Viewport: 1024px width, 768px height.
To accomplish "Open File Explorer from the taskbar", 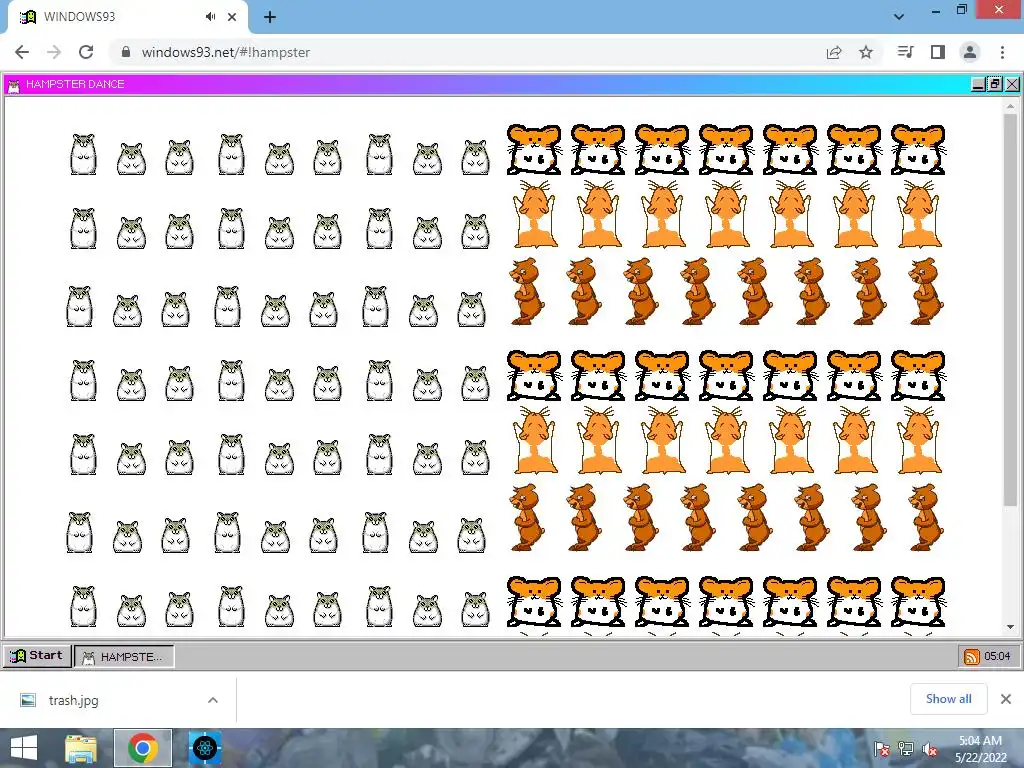I will coord(81,748).
